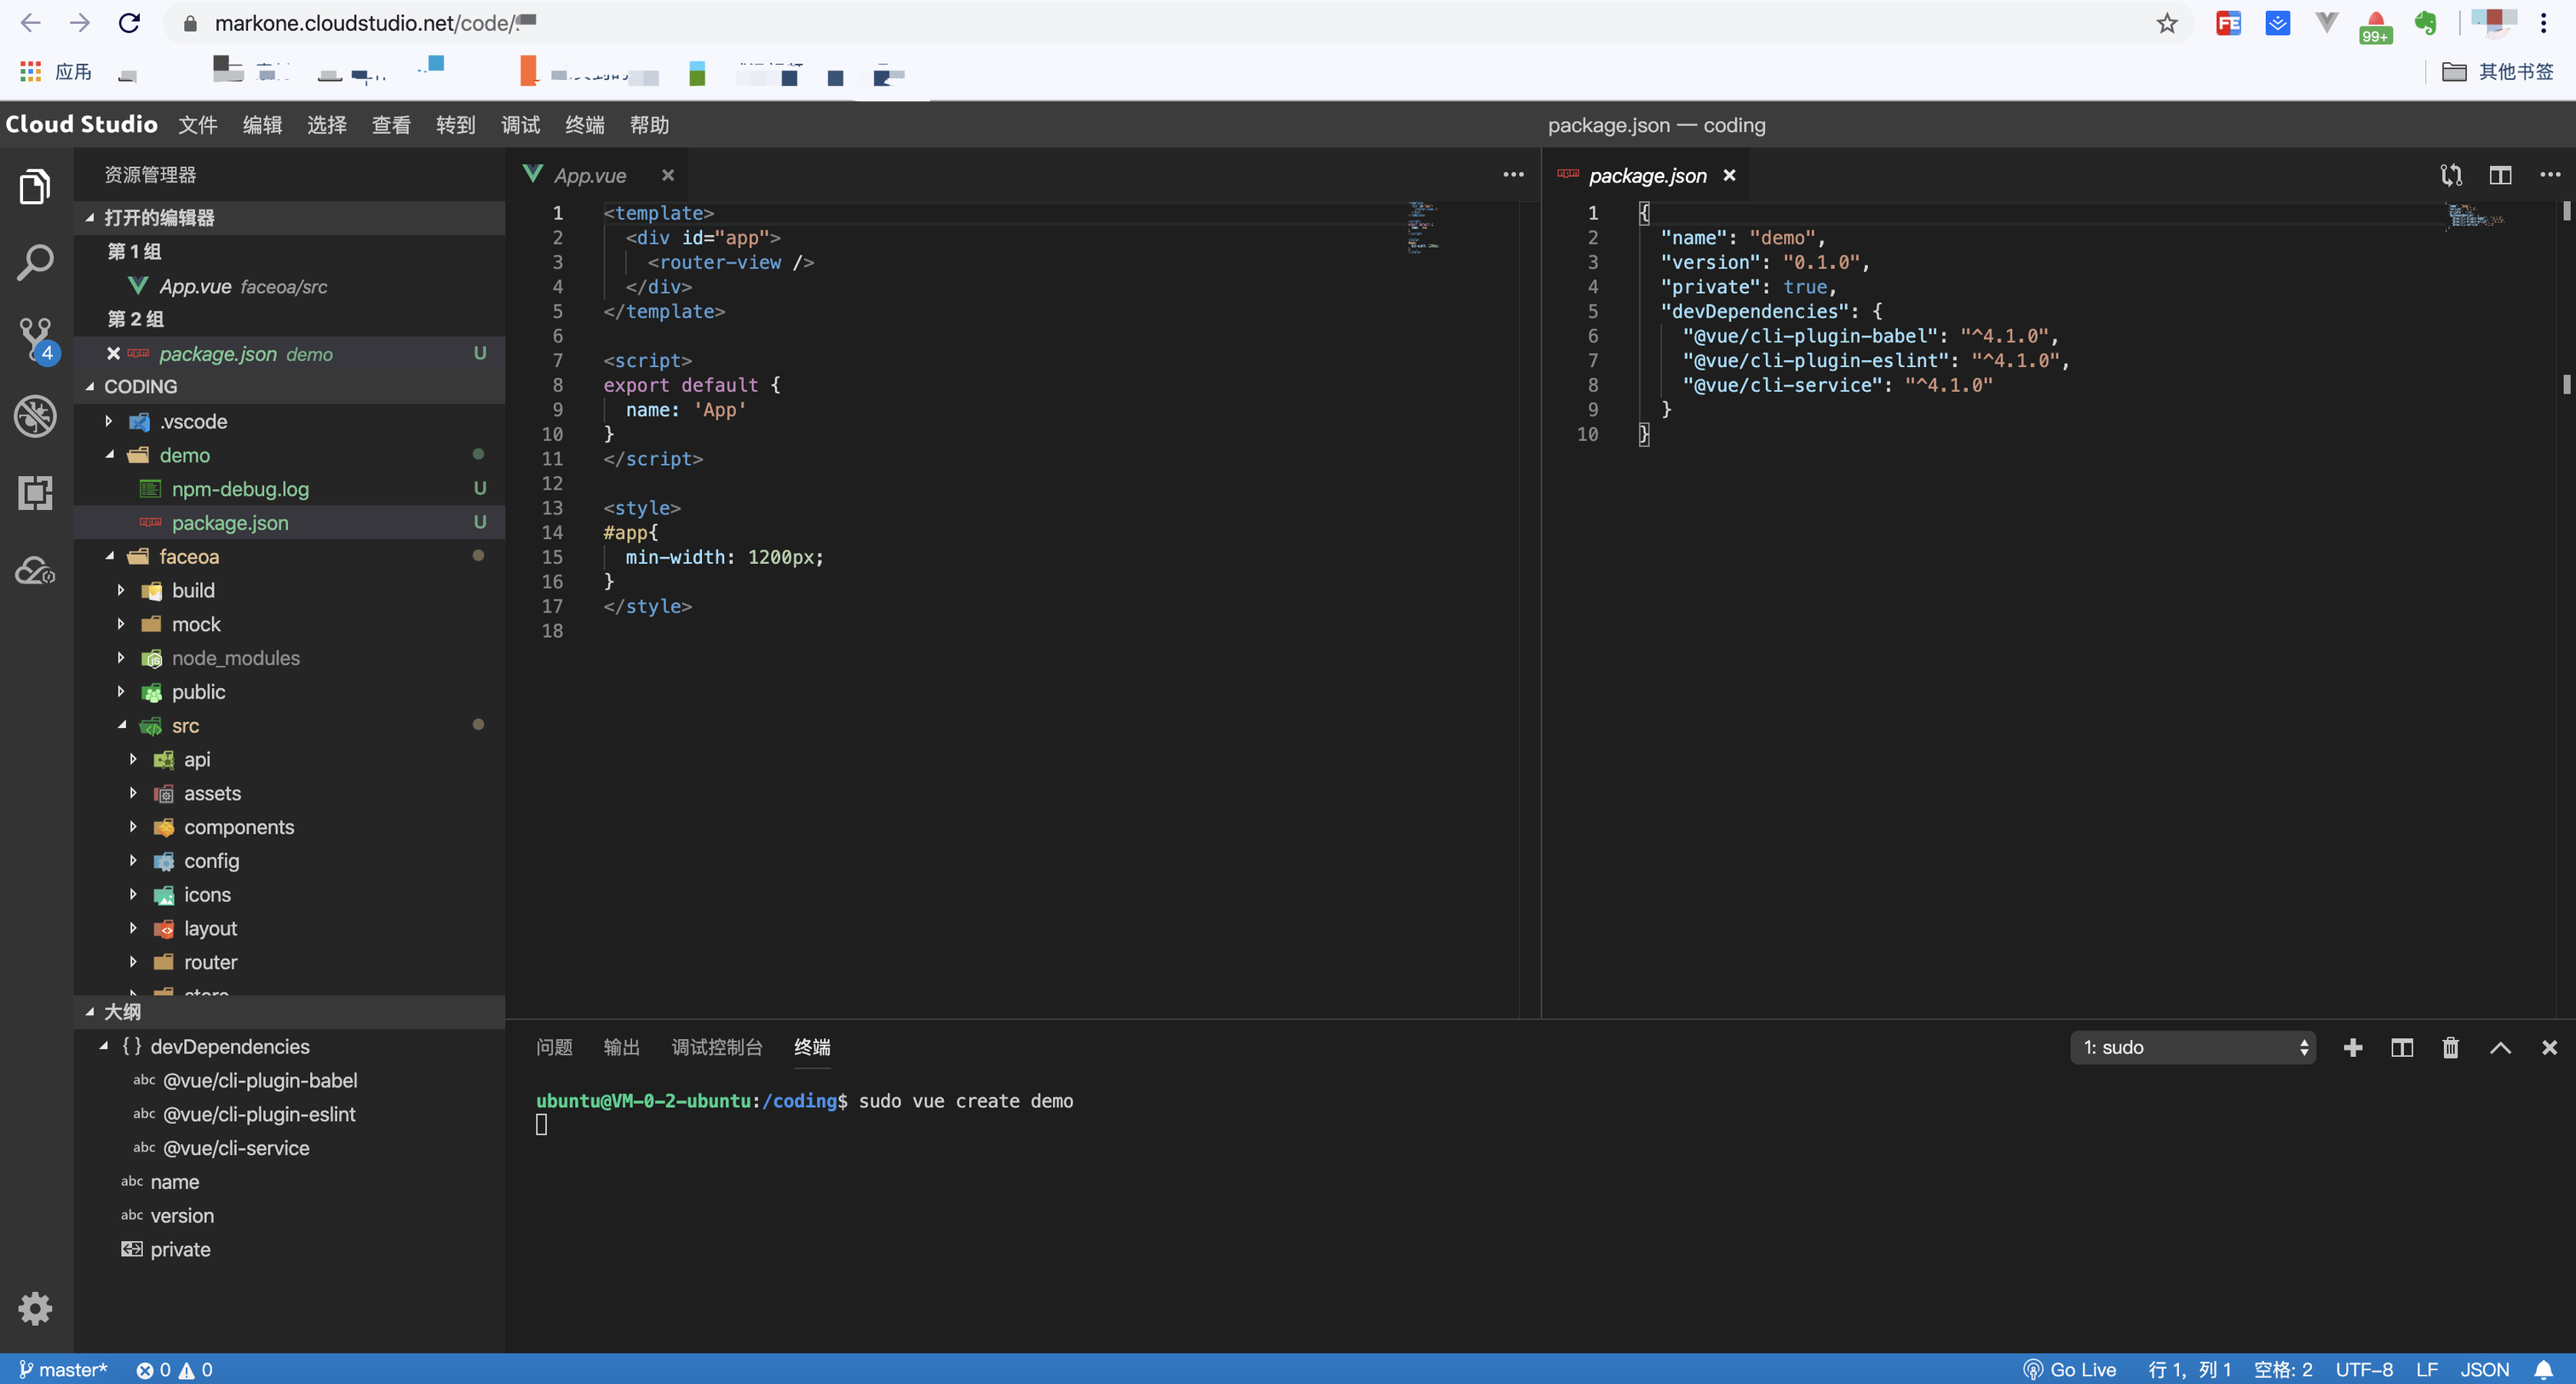Viewport: 2576px width, 1384px height.
Task: Open the Explorer files icon in activity bar
Action: tap(36, 186)
